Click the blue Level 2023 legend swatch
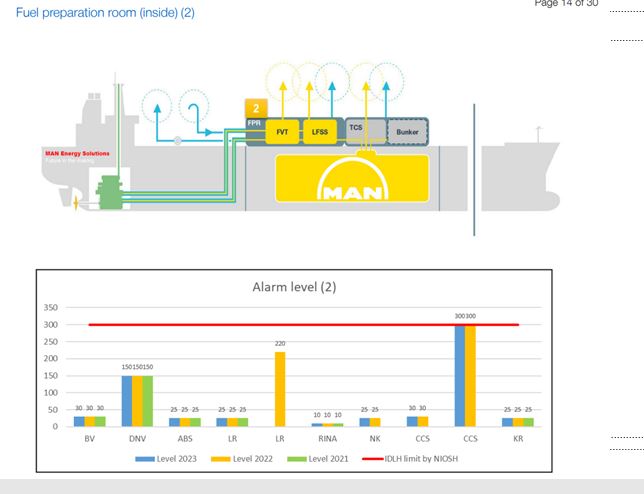The height and width of the screenshot is (494, 644). coord(145,459)
